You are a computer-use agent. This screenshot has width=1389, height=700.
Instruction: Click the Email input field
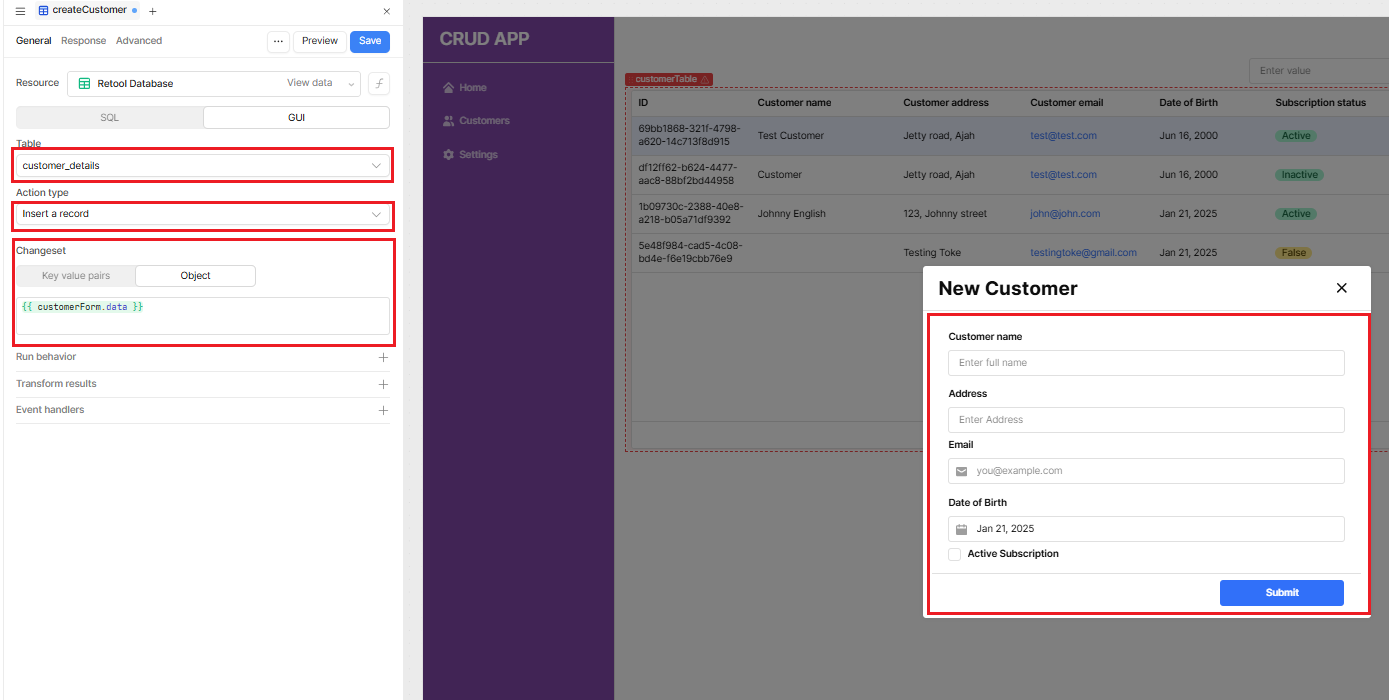tap(1146, 471)
